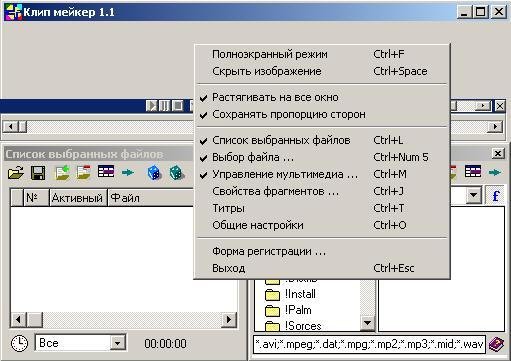The width and height of the screenshot is (511, 361).
Task: Click the seek bar right arrow
Action: (x=495, y=127)
